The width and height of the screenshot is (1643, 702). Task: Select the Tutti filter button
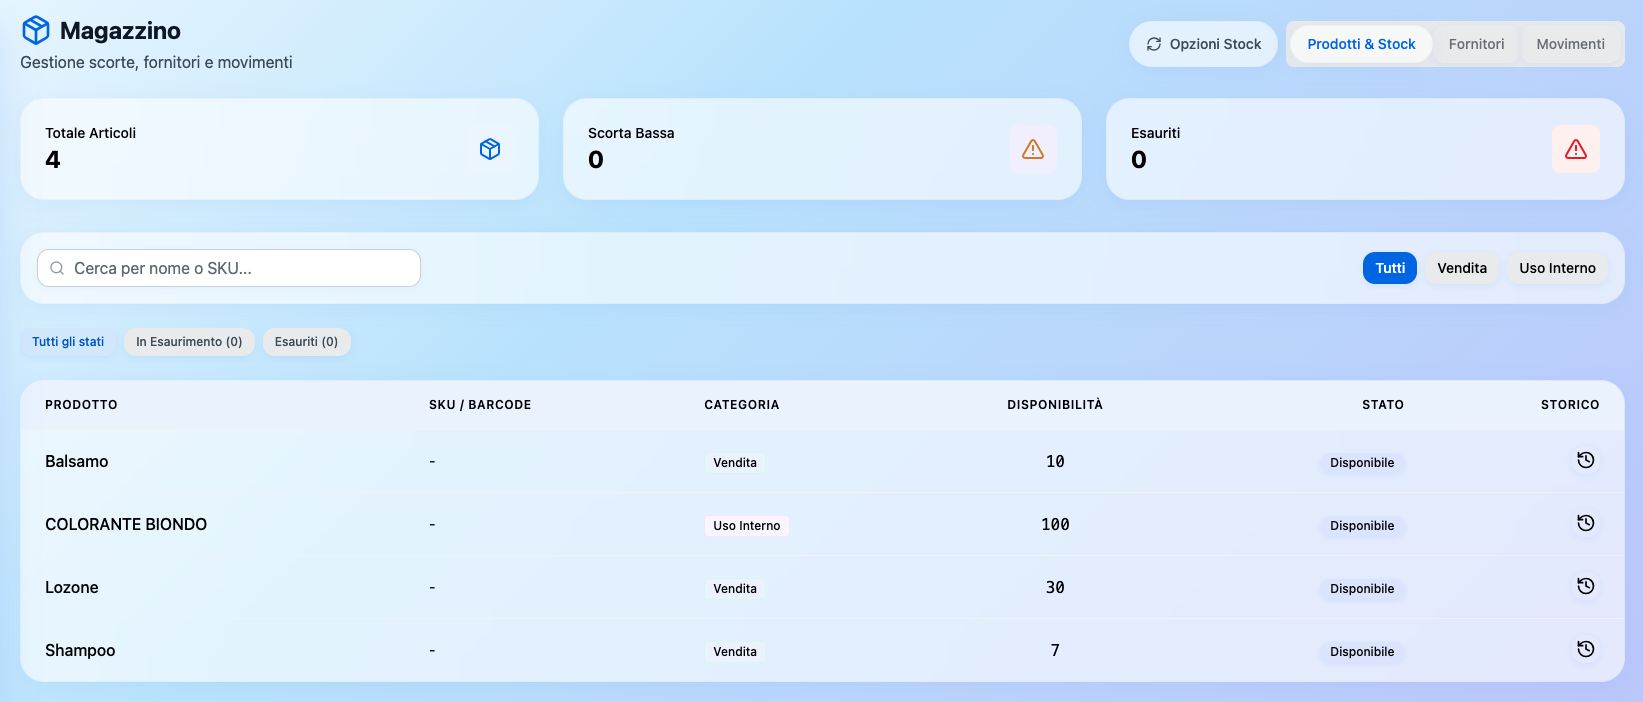pyautogui.click(x=1389, y=268)
